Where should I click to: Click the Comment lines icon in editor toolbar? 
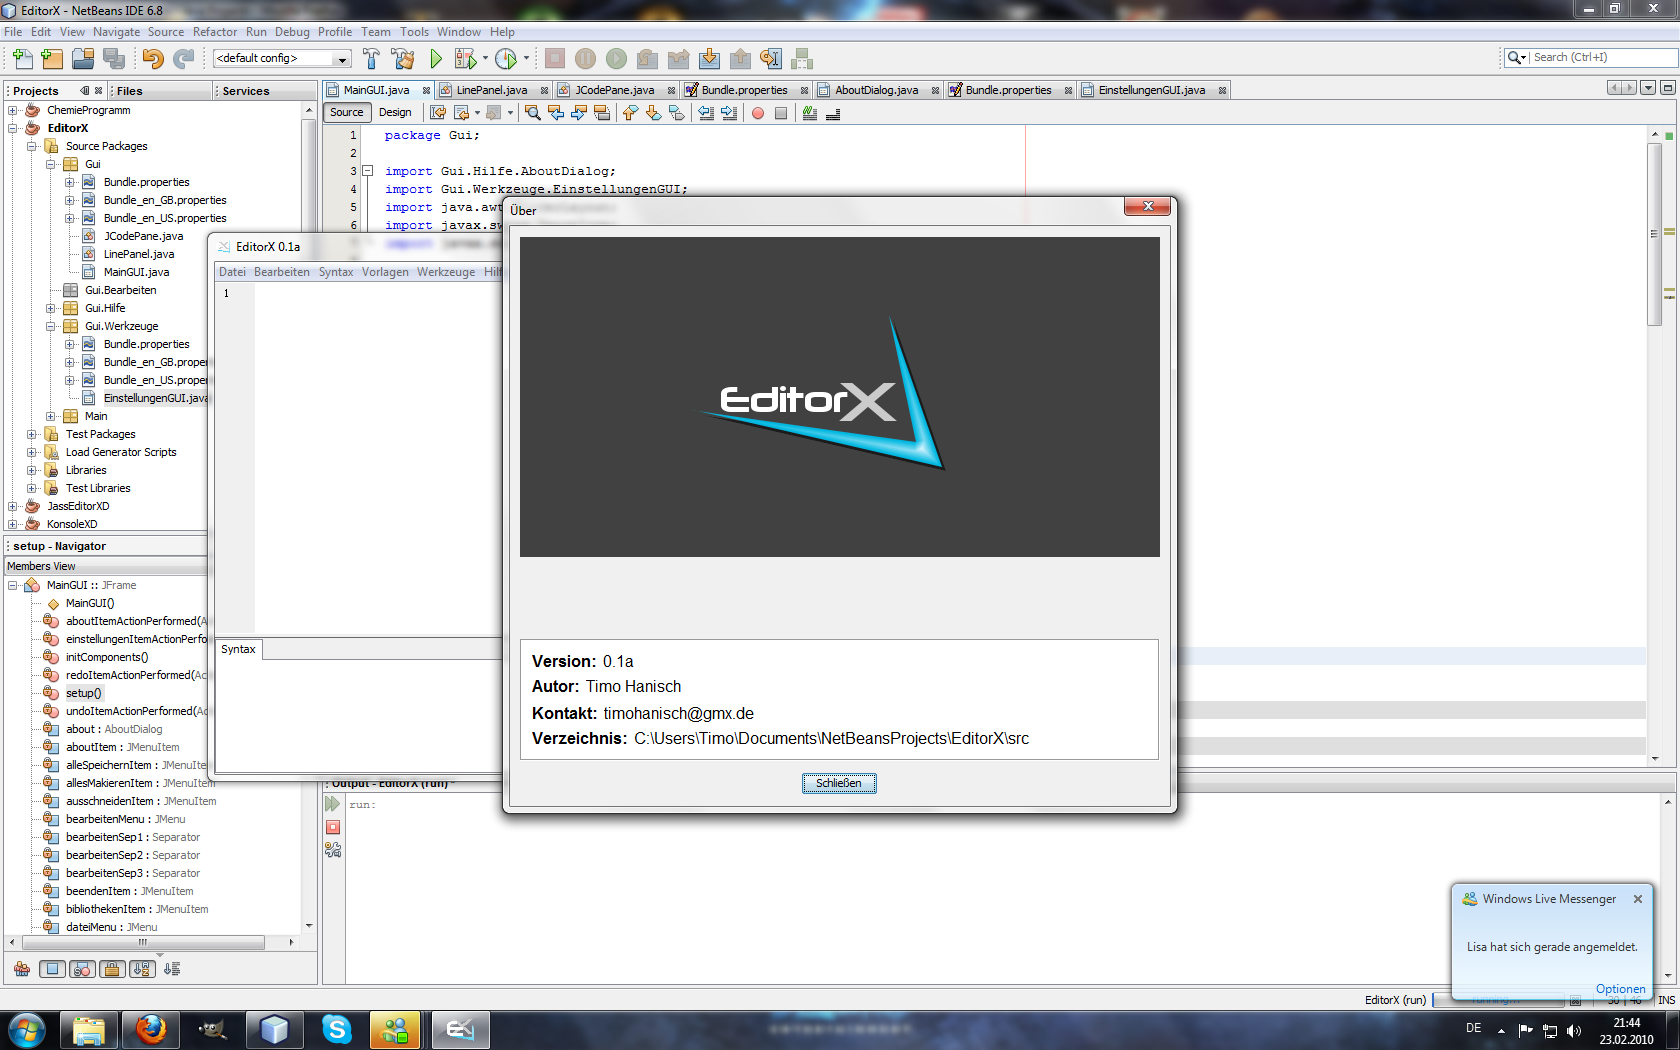coord(810,113)
